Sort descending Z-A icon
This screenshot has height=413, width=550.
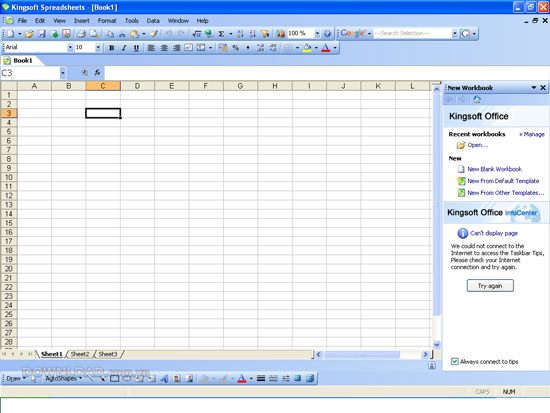pos(253,34)
